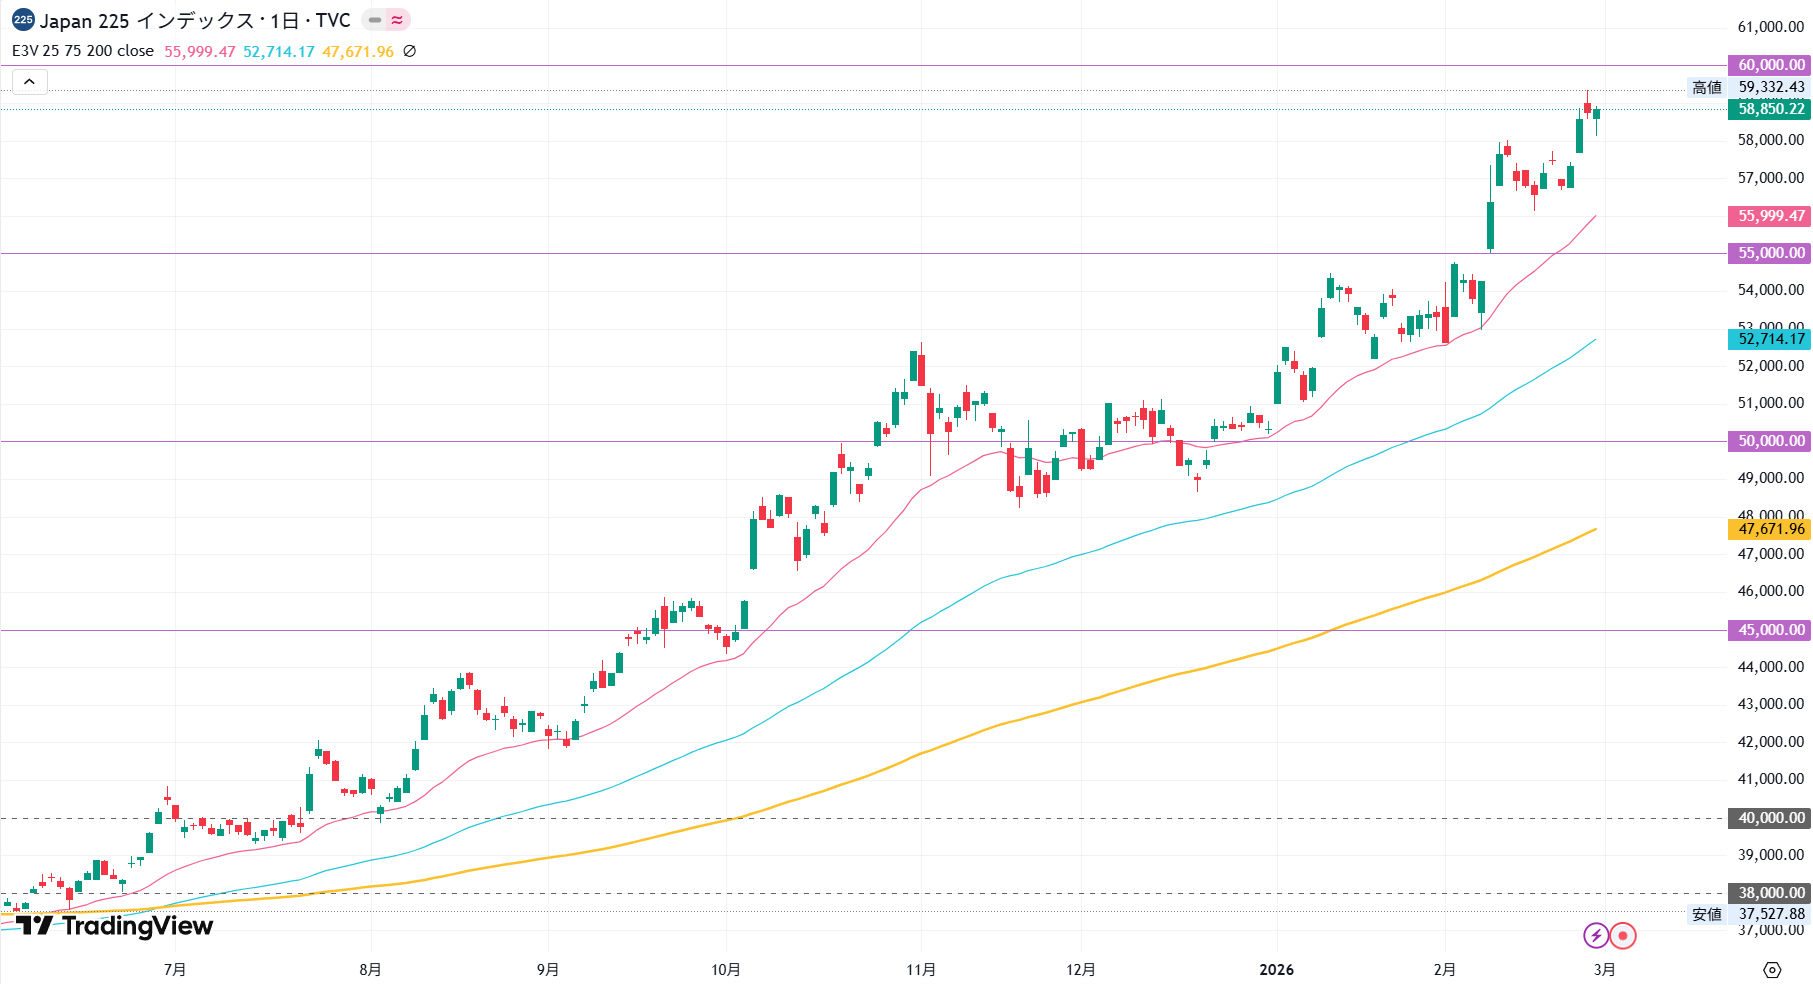Select the 55,000.00 purple line label
This screenshot has height=984, width=1813.
pyautogui.click(x=1770, y=253)
